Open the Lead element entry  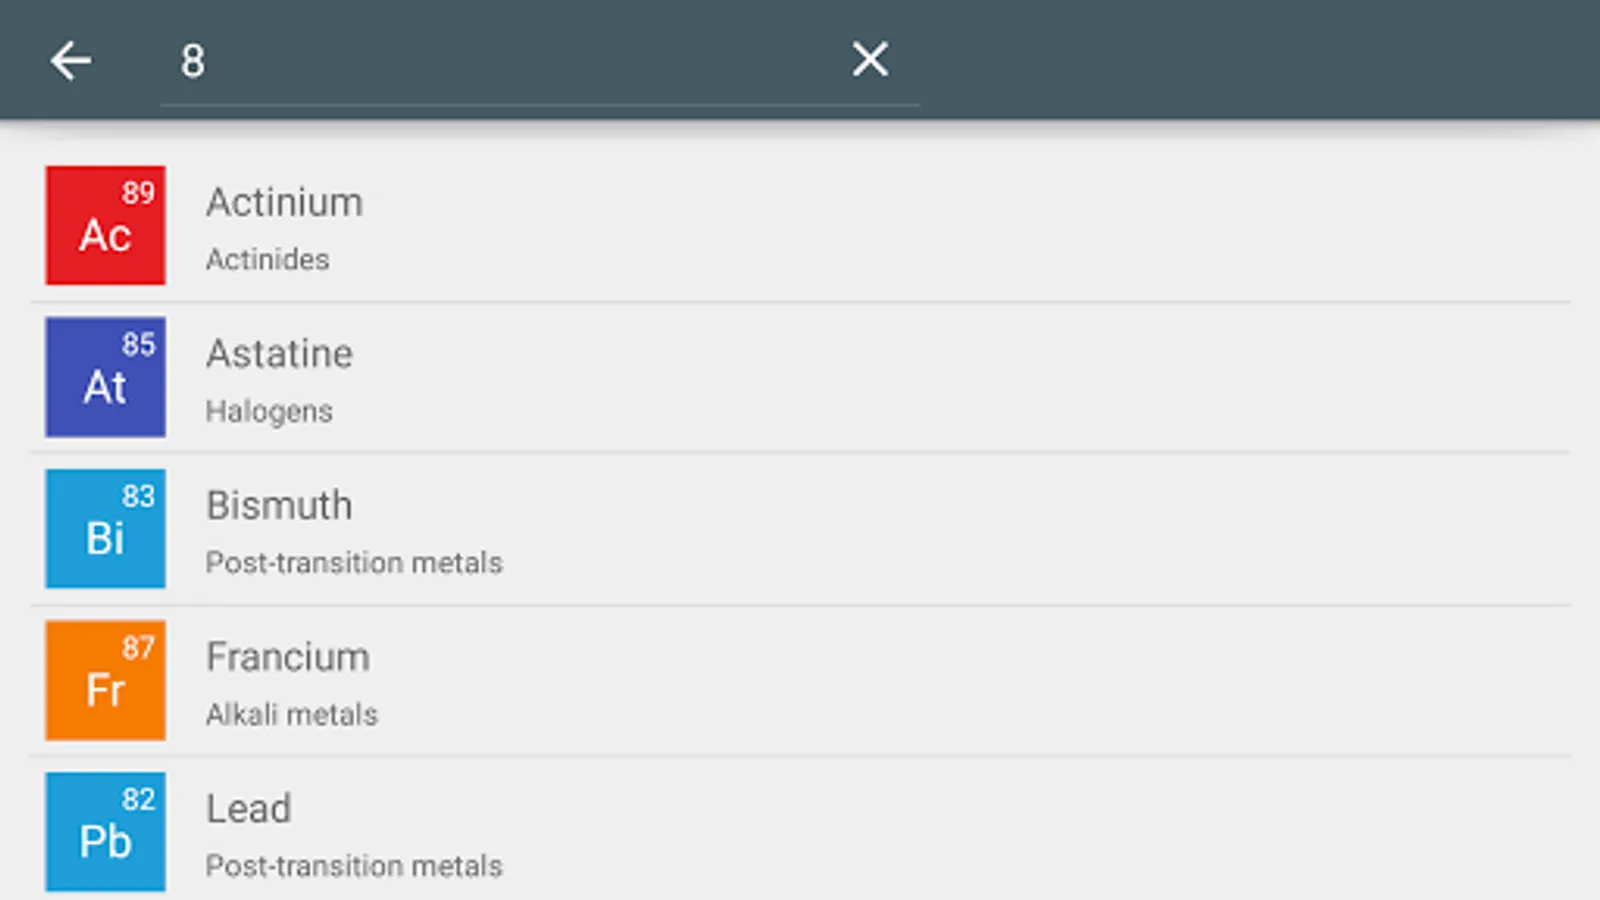[x=249, y=809]
